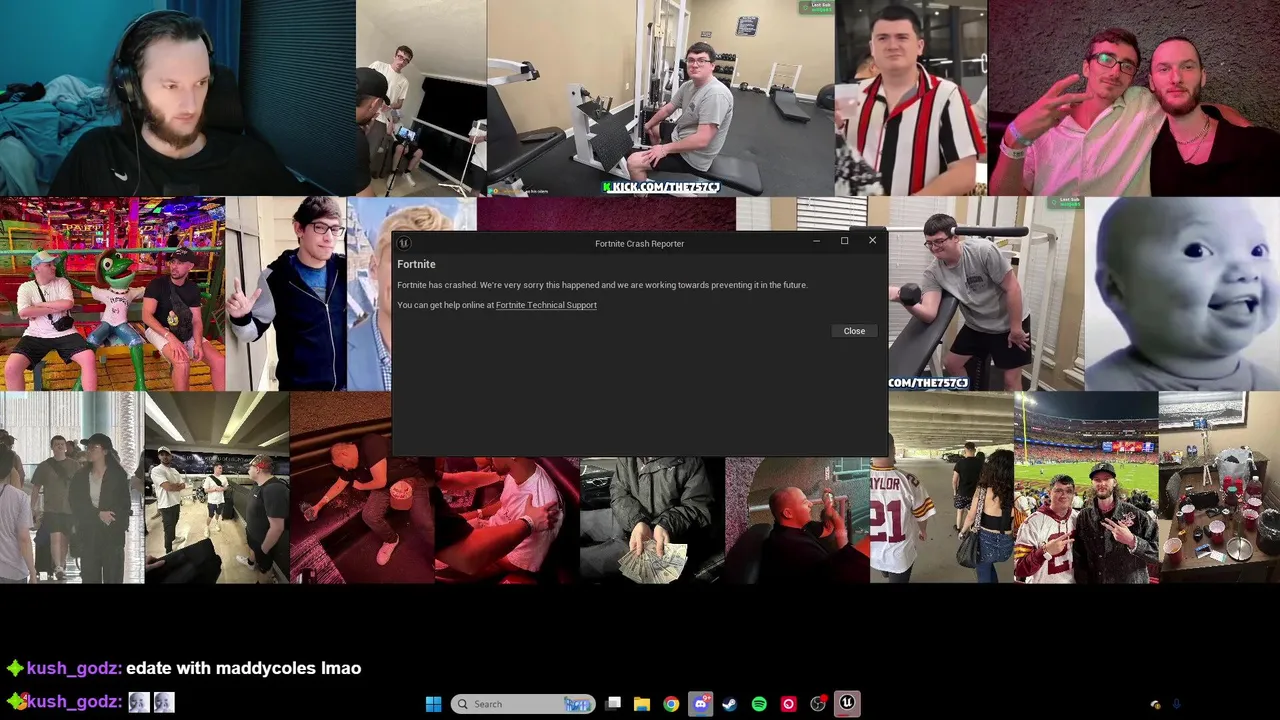Click the 'Fortnite has crashed' message text
Image resolution: width=1280 pixels, height=720 pixels.
click(x=602, y=285)
